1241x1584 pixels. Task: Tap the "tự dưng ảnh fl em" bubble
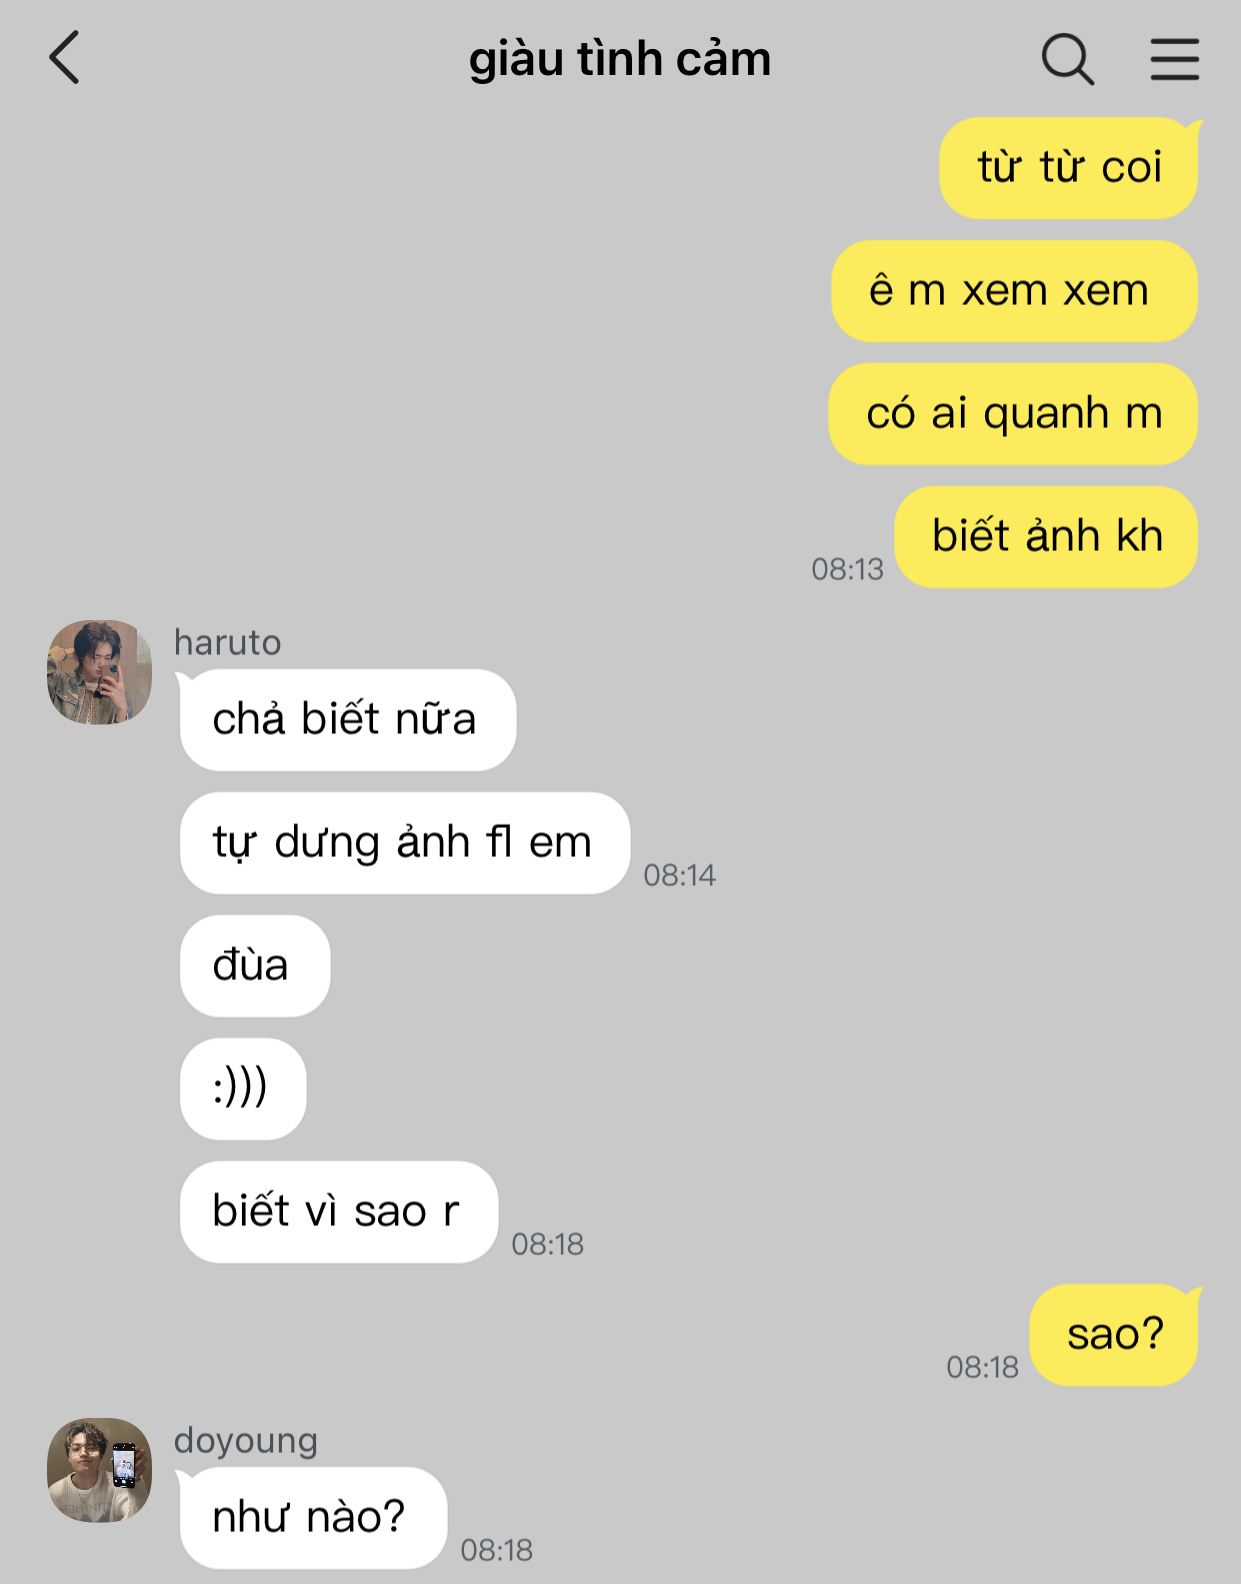click(404, 842)
